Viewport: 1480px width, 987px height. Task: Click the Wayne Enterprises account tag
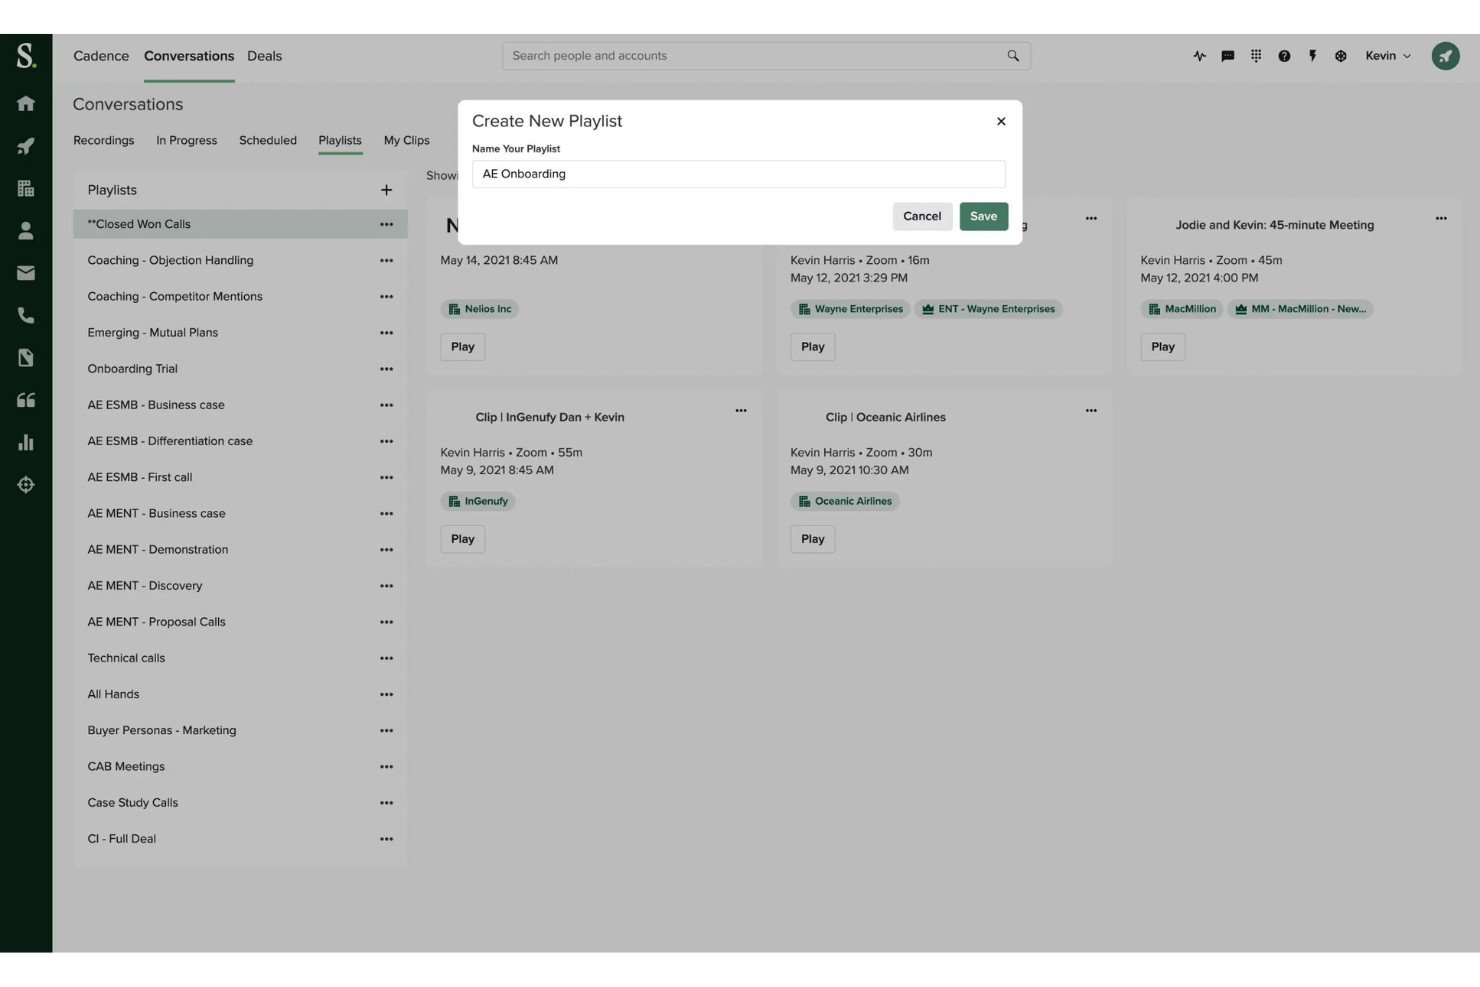tap(851, 308)
